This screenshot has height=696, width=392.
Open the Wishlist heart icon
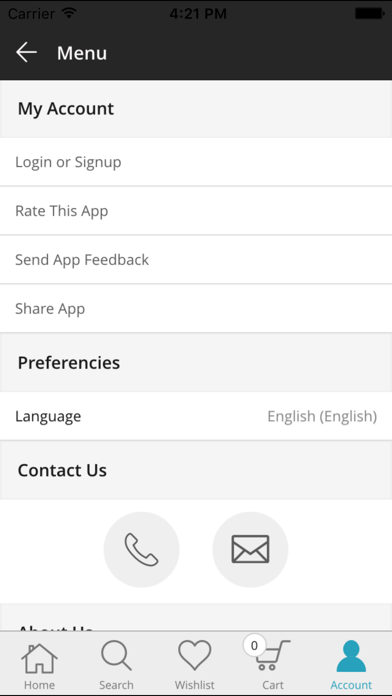click(194, 655)
